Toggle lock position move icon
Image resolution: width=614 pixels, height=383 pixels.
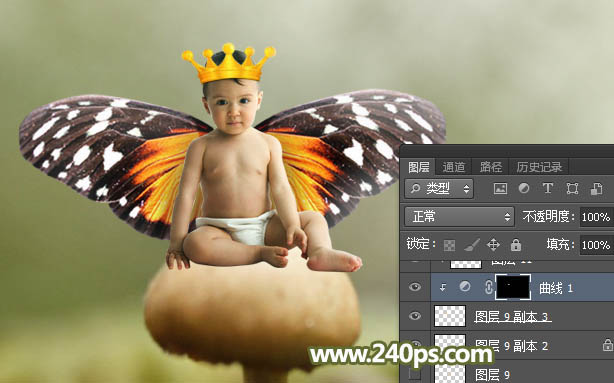[493, 245]
